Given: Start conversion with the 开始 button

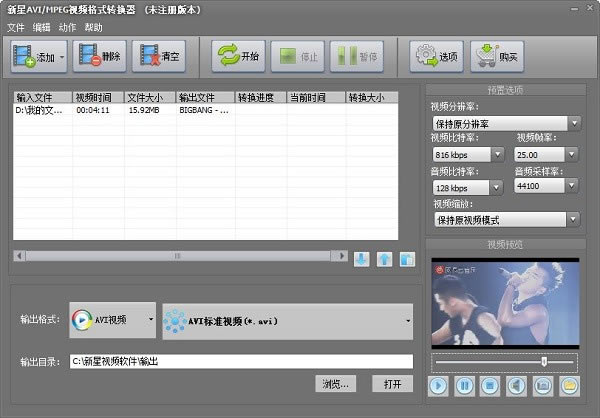Looking at the screenshot, I should click(x=238, y=57).
